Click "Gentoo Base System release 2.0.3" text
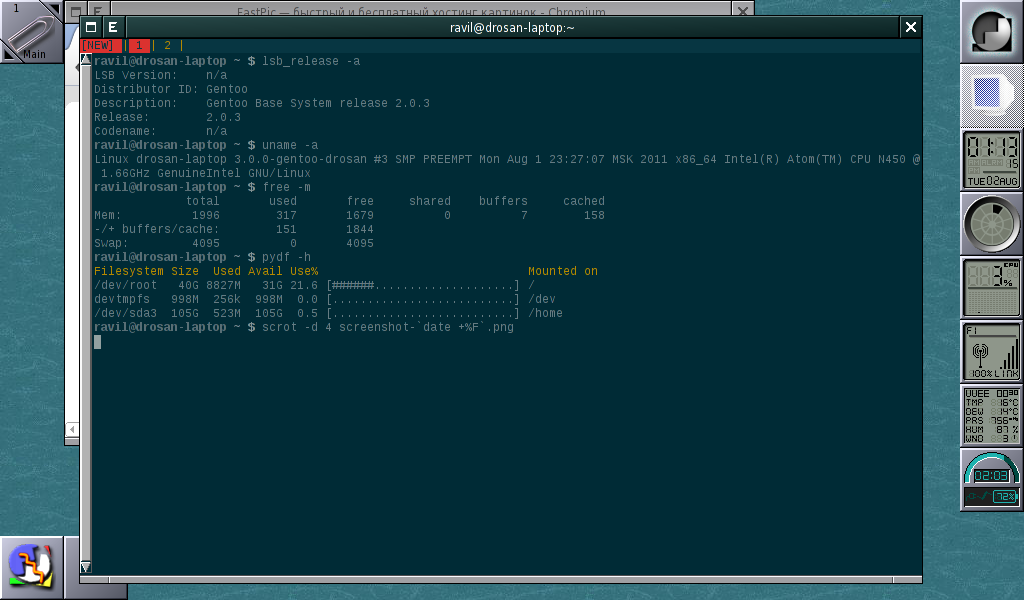1024x600 pixels. [x=318, y=103]
